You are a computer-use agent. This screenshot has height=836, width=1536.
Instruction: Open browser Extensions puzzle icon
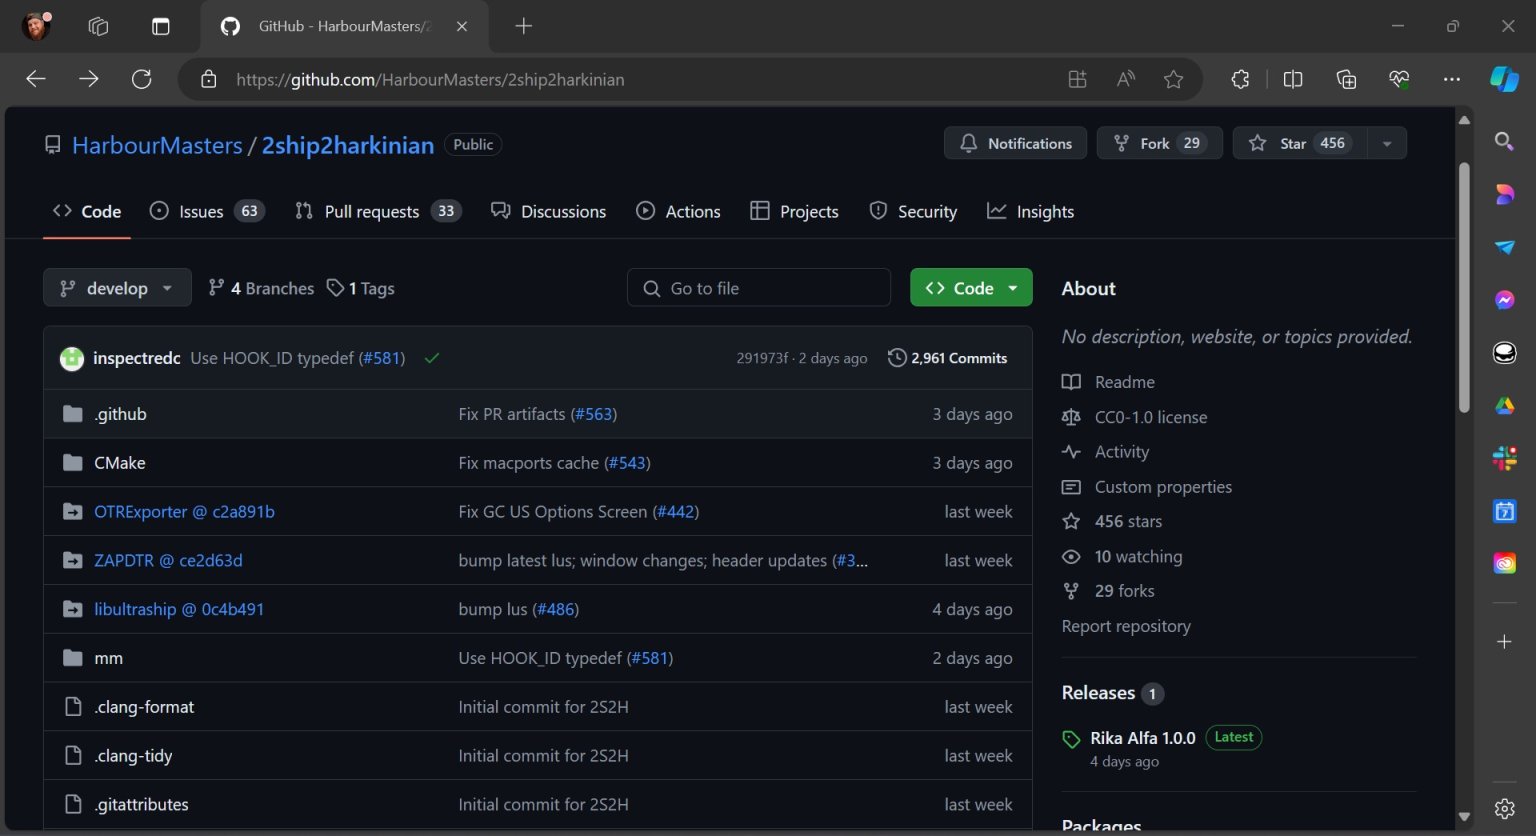point(1240,79)
